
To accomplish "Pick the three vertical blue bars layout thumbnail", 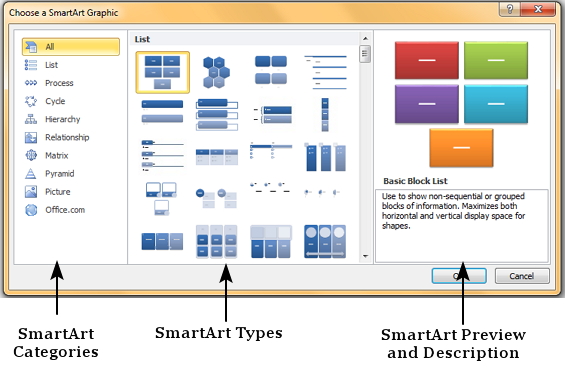I will (325, 157).
